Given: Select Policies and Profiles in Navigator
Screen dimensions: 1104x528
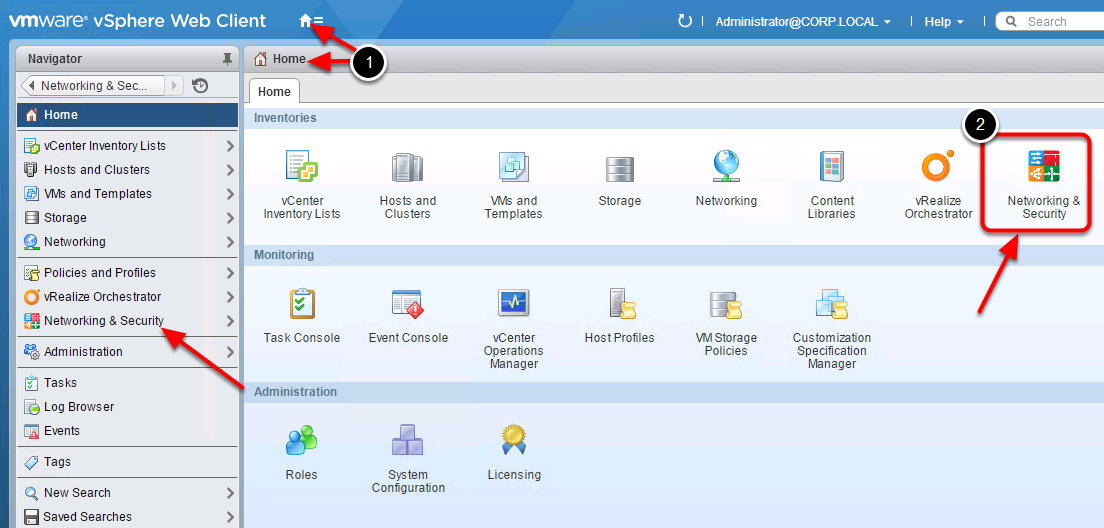Looking at the screenshot, I should (128, 272).
